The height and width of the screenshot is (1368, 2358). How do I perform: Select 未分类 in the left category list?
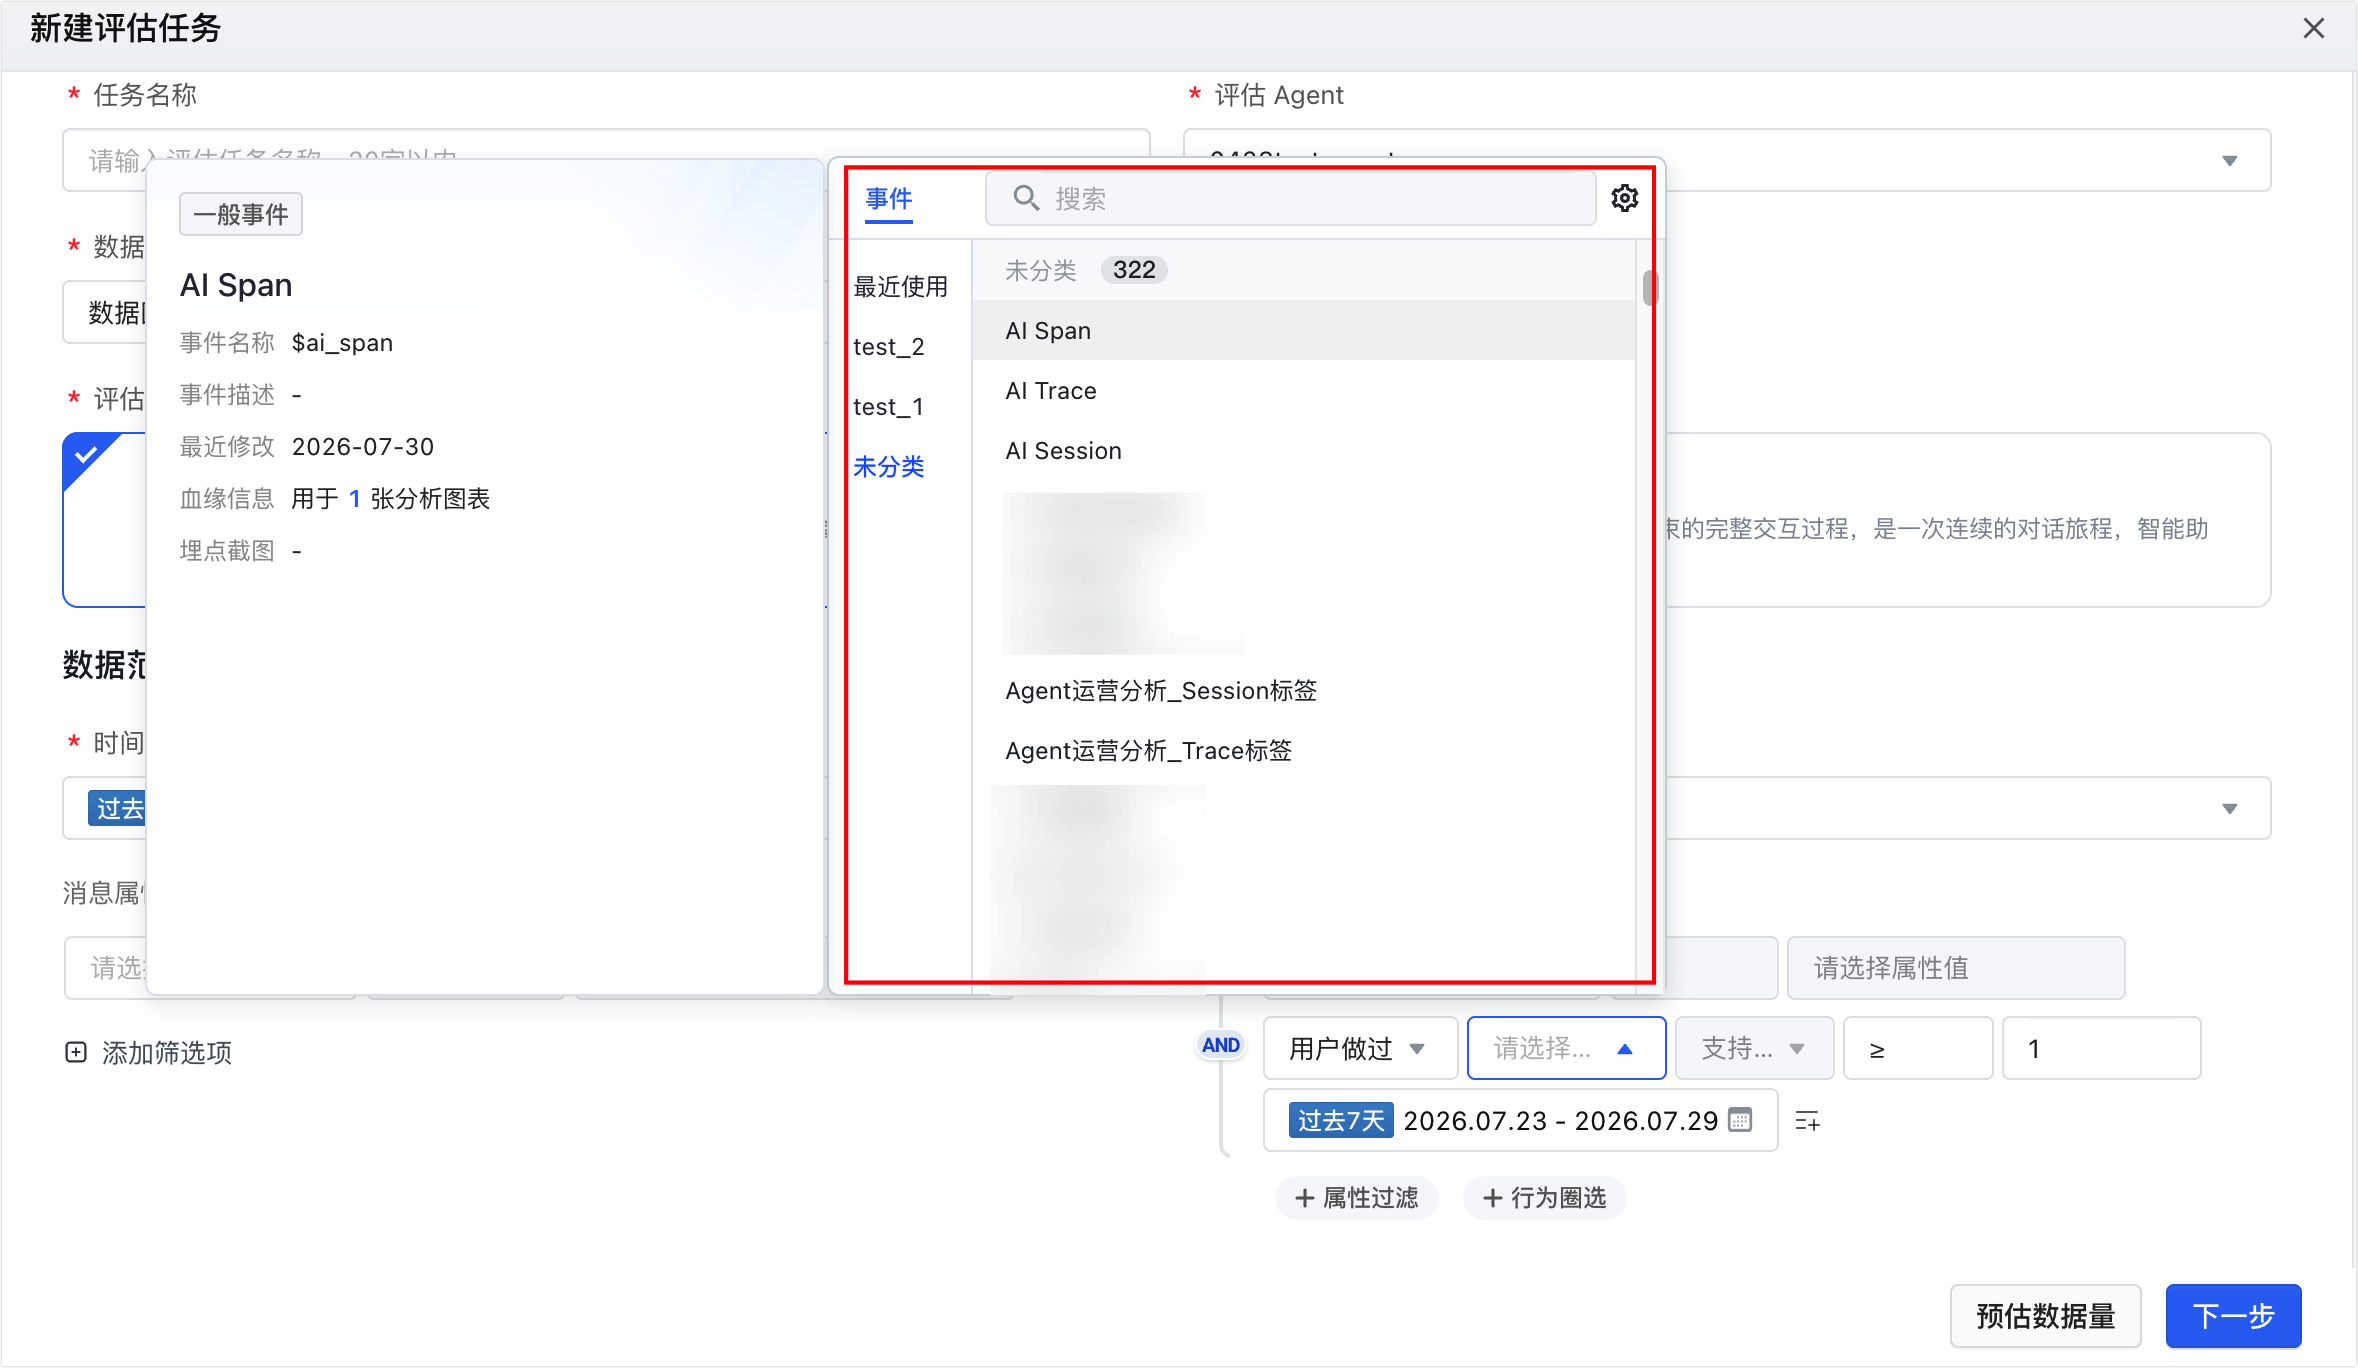click(x=888, y=466)
